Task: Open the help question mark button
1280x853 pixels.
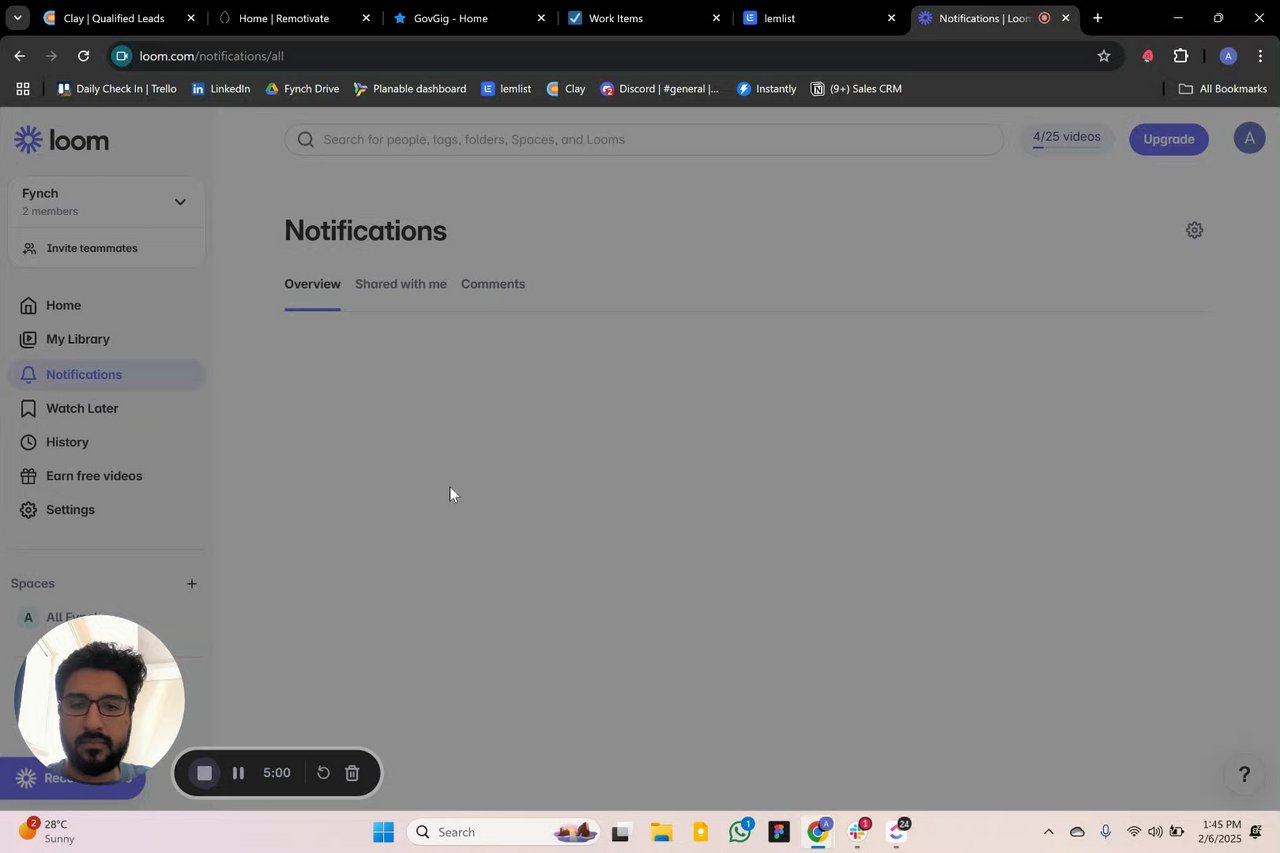Action: pyautogui.click(x=1244, y=775)
